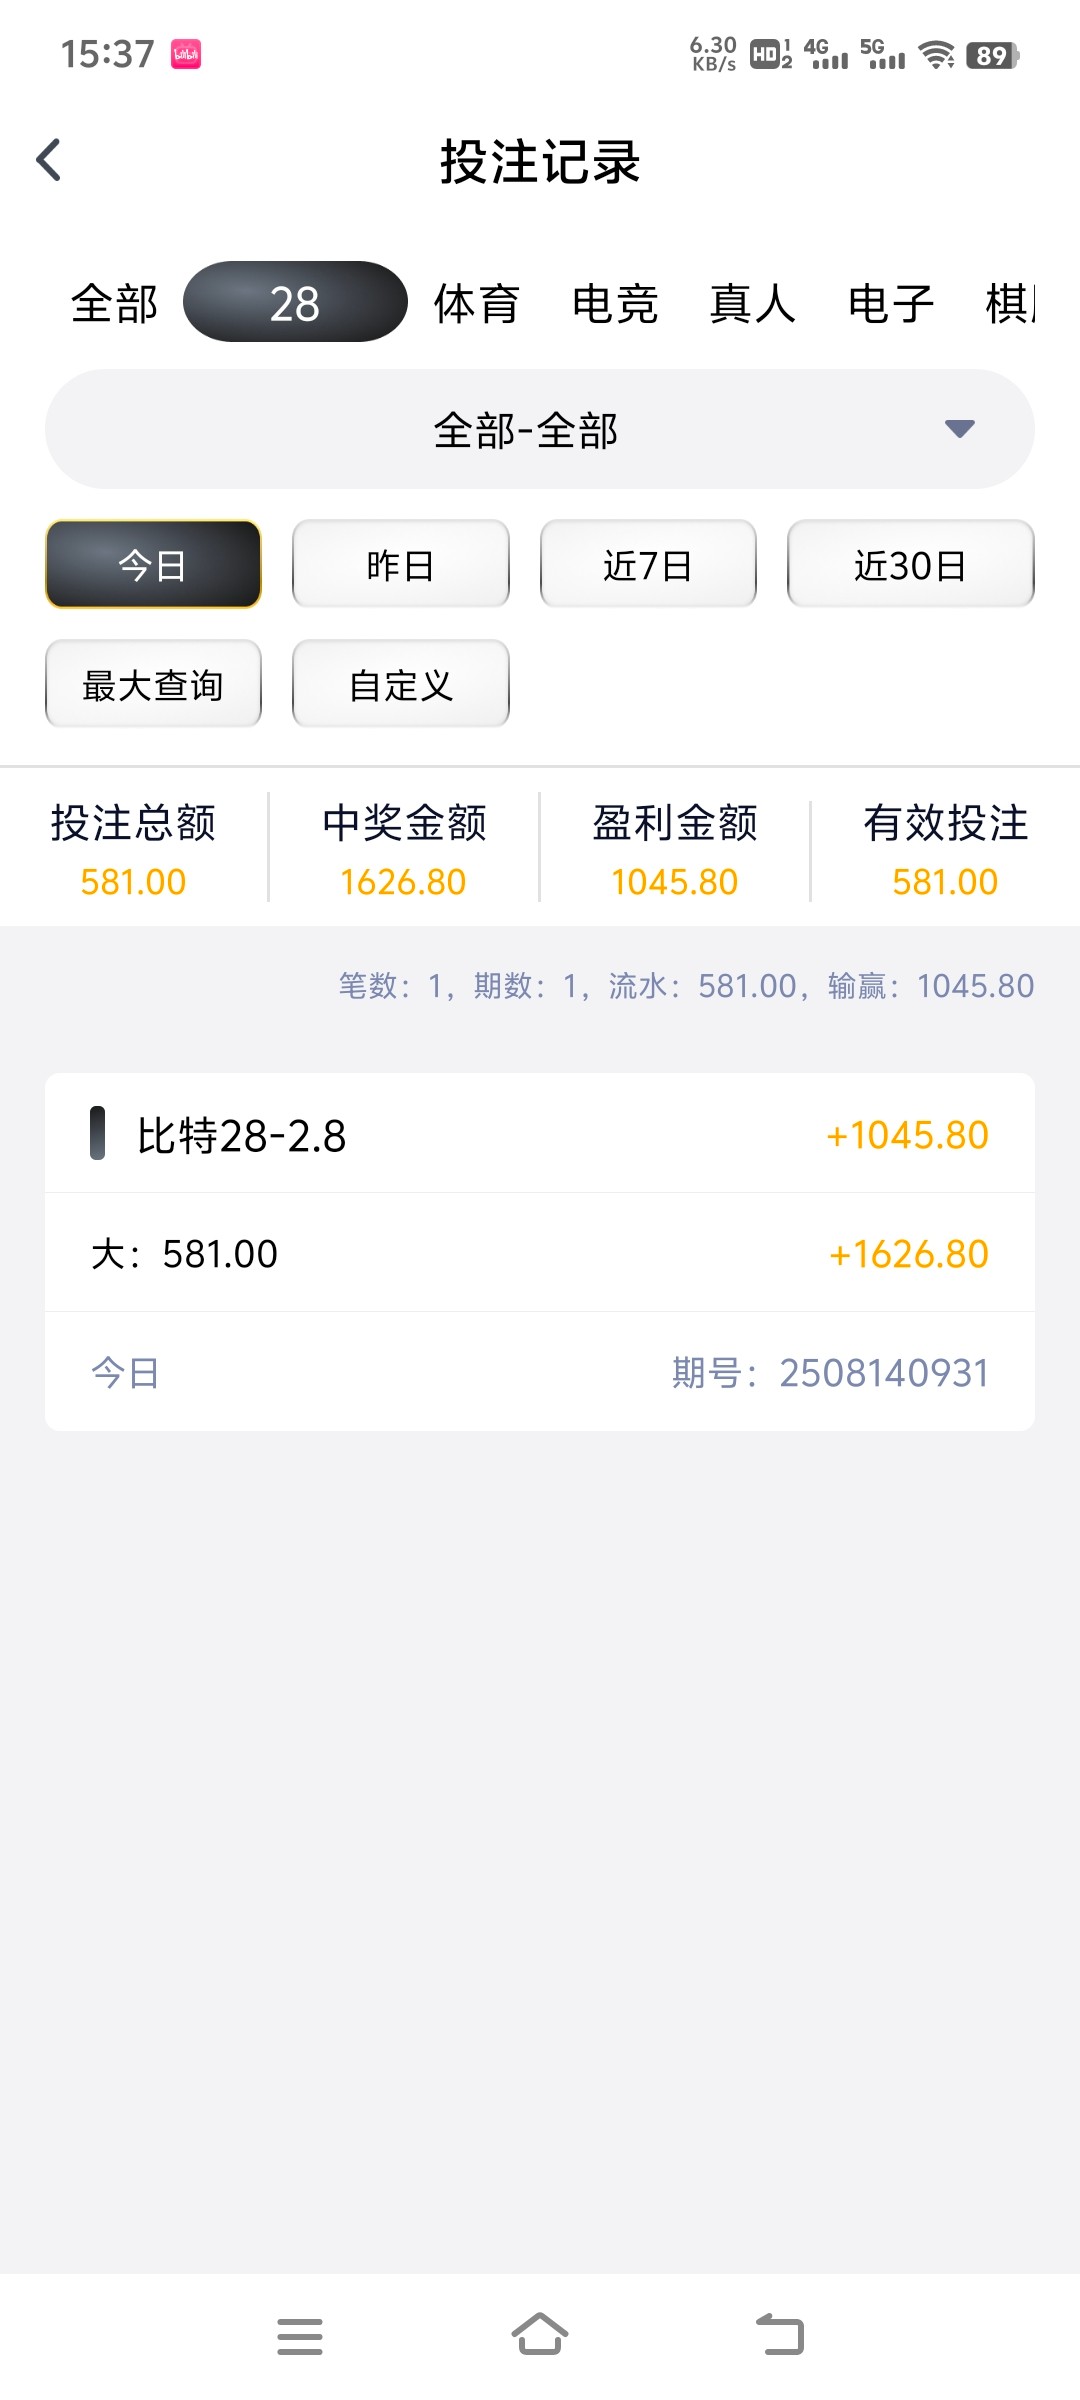
Task: Switch to the 全部 category tab
Action: pos(114,303)
